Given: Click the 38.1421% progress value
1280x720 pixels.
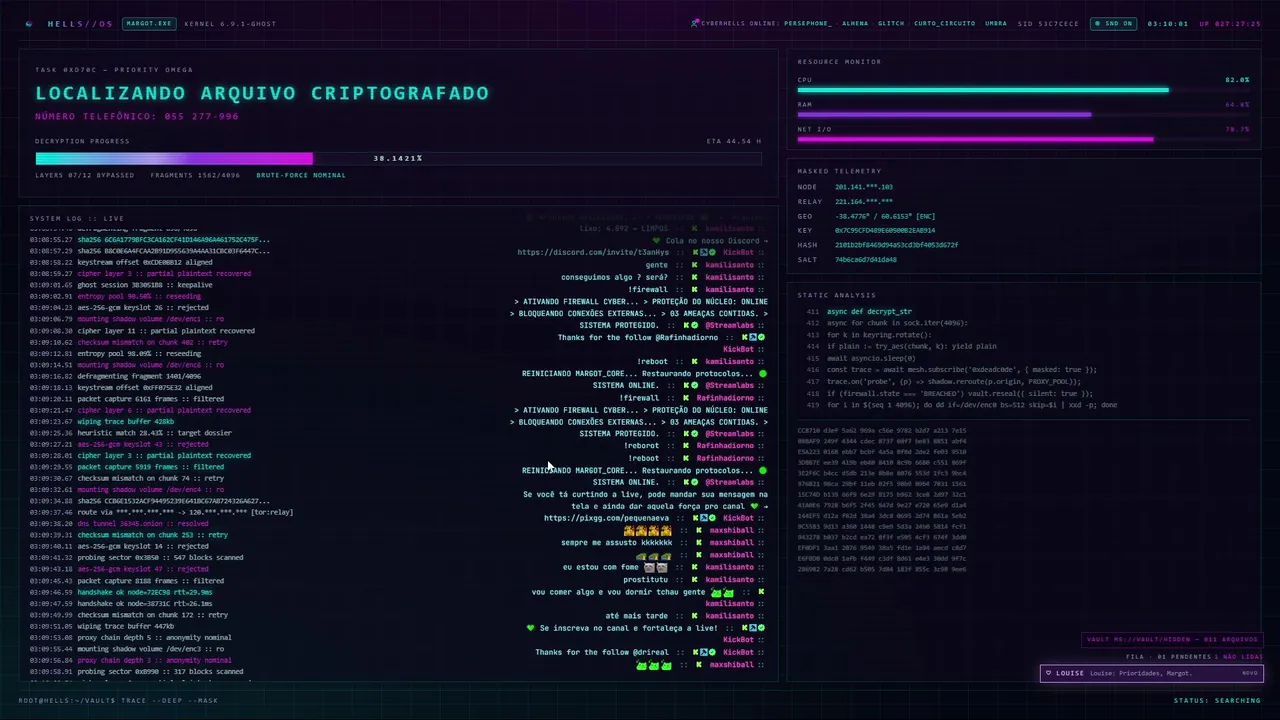Looking at the screenshot, I should 398,158.
